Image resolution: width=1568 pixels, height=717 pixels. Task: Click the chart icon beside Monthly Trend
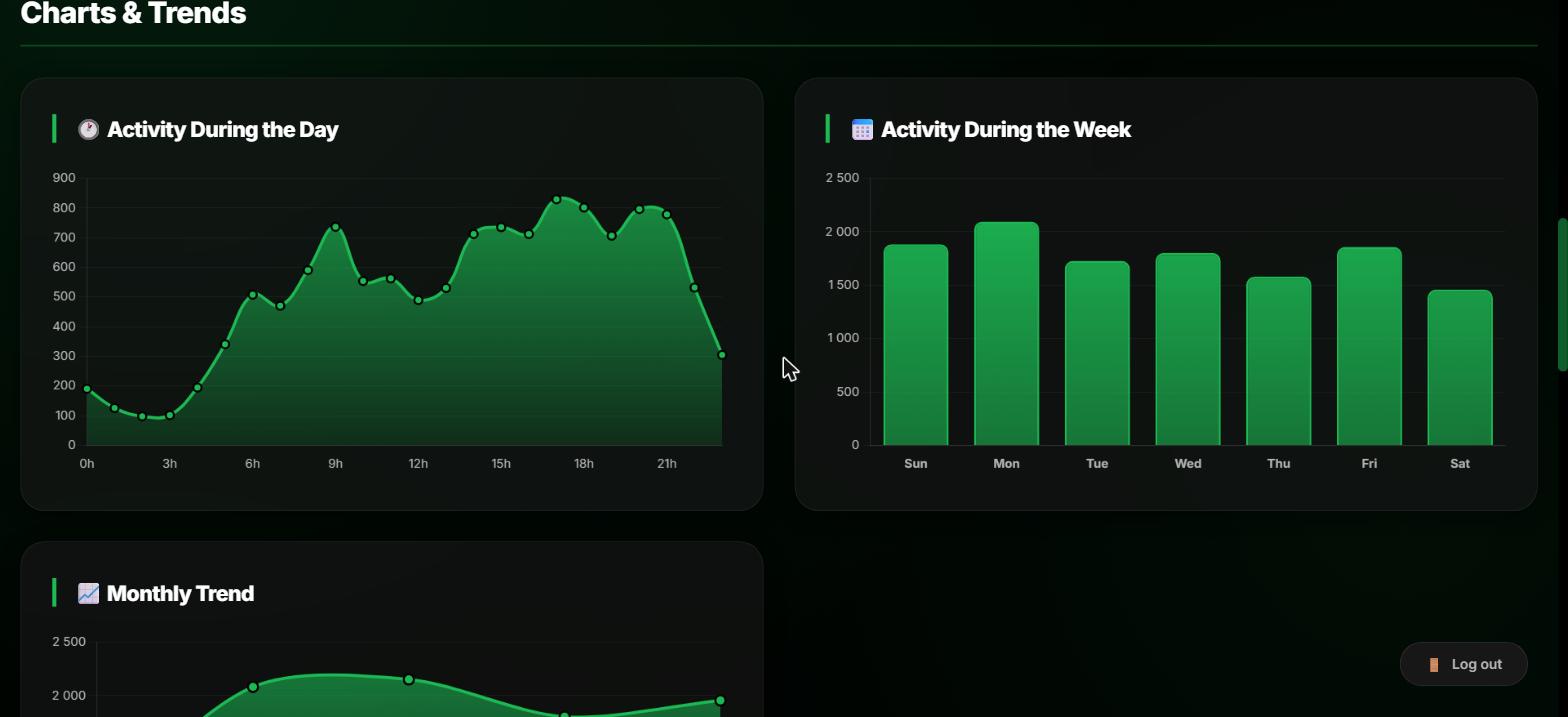click(88, 594)
